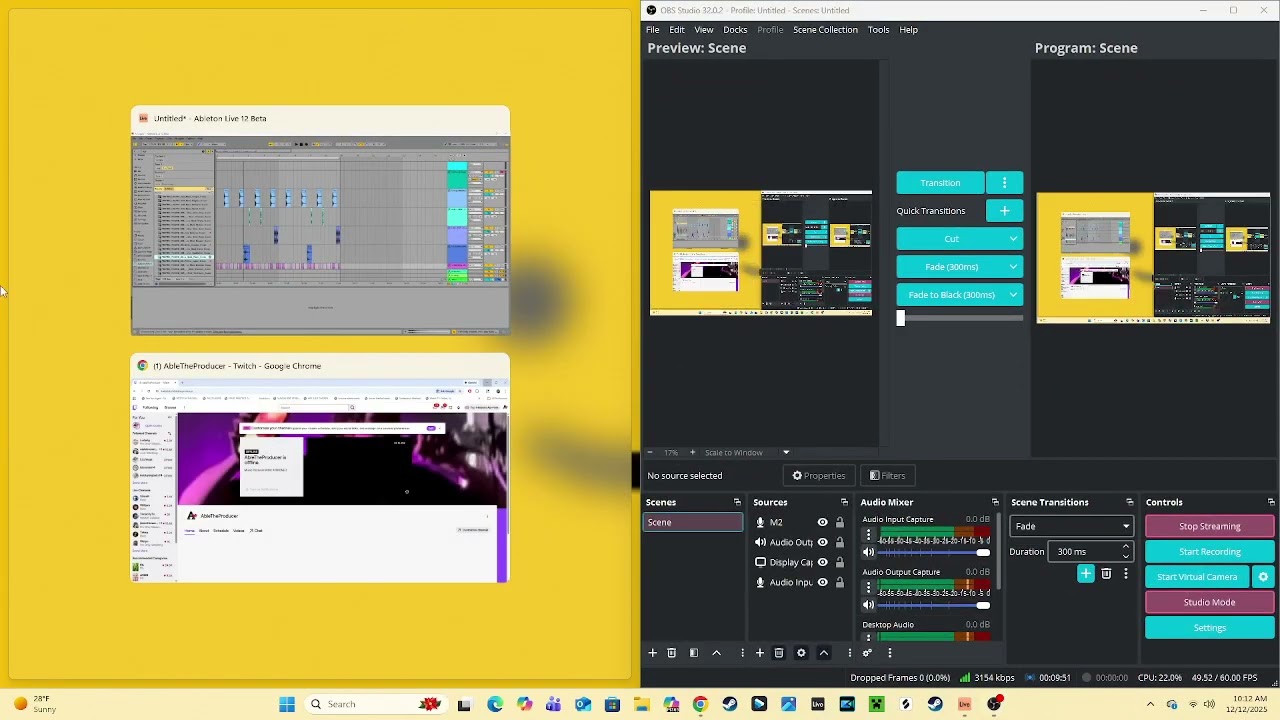Hide the Audio Input source
The width and height of the screenshot is (1280, 720).
tap(823, 583)
